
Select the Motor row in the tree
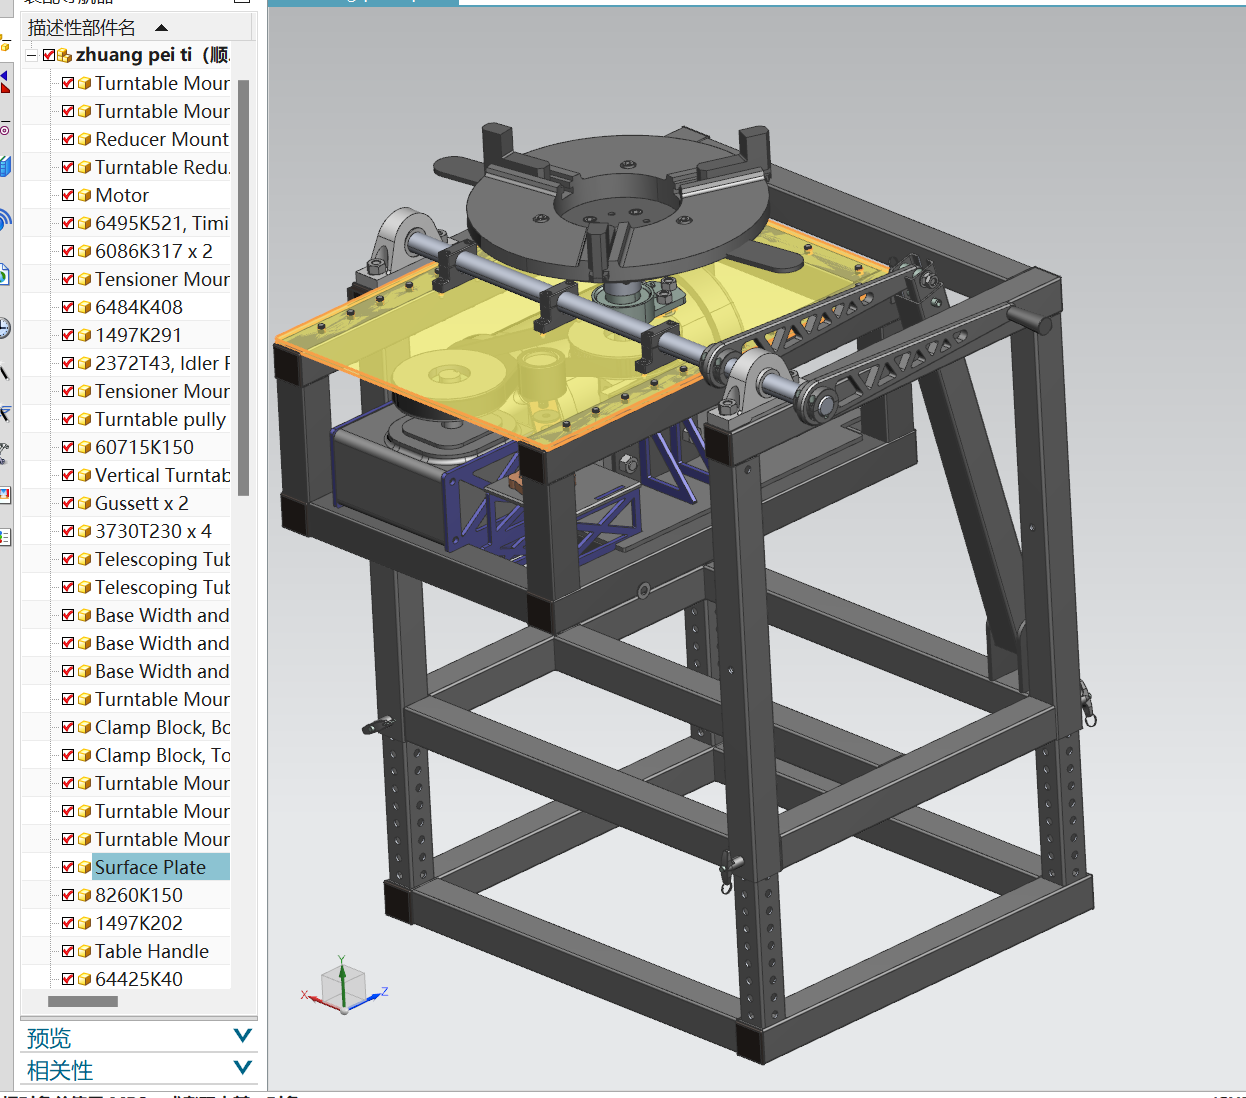(126, 195)
